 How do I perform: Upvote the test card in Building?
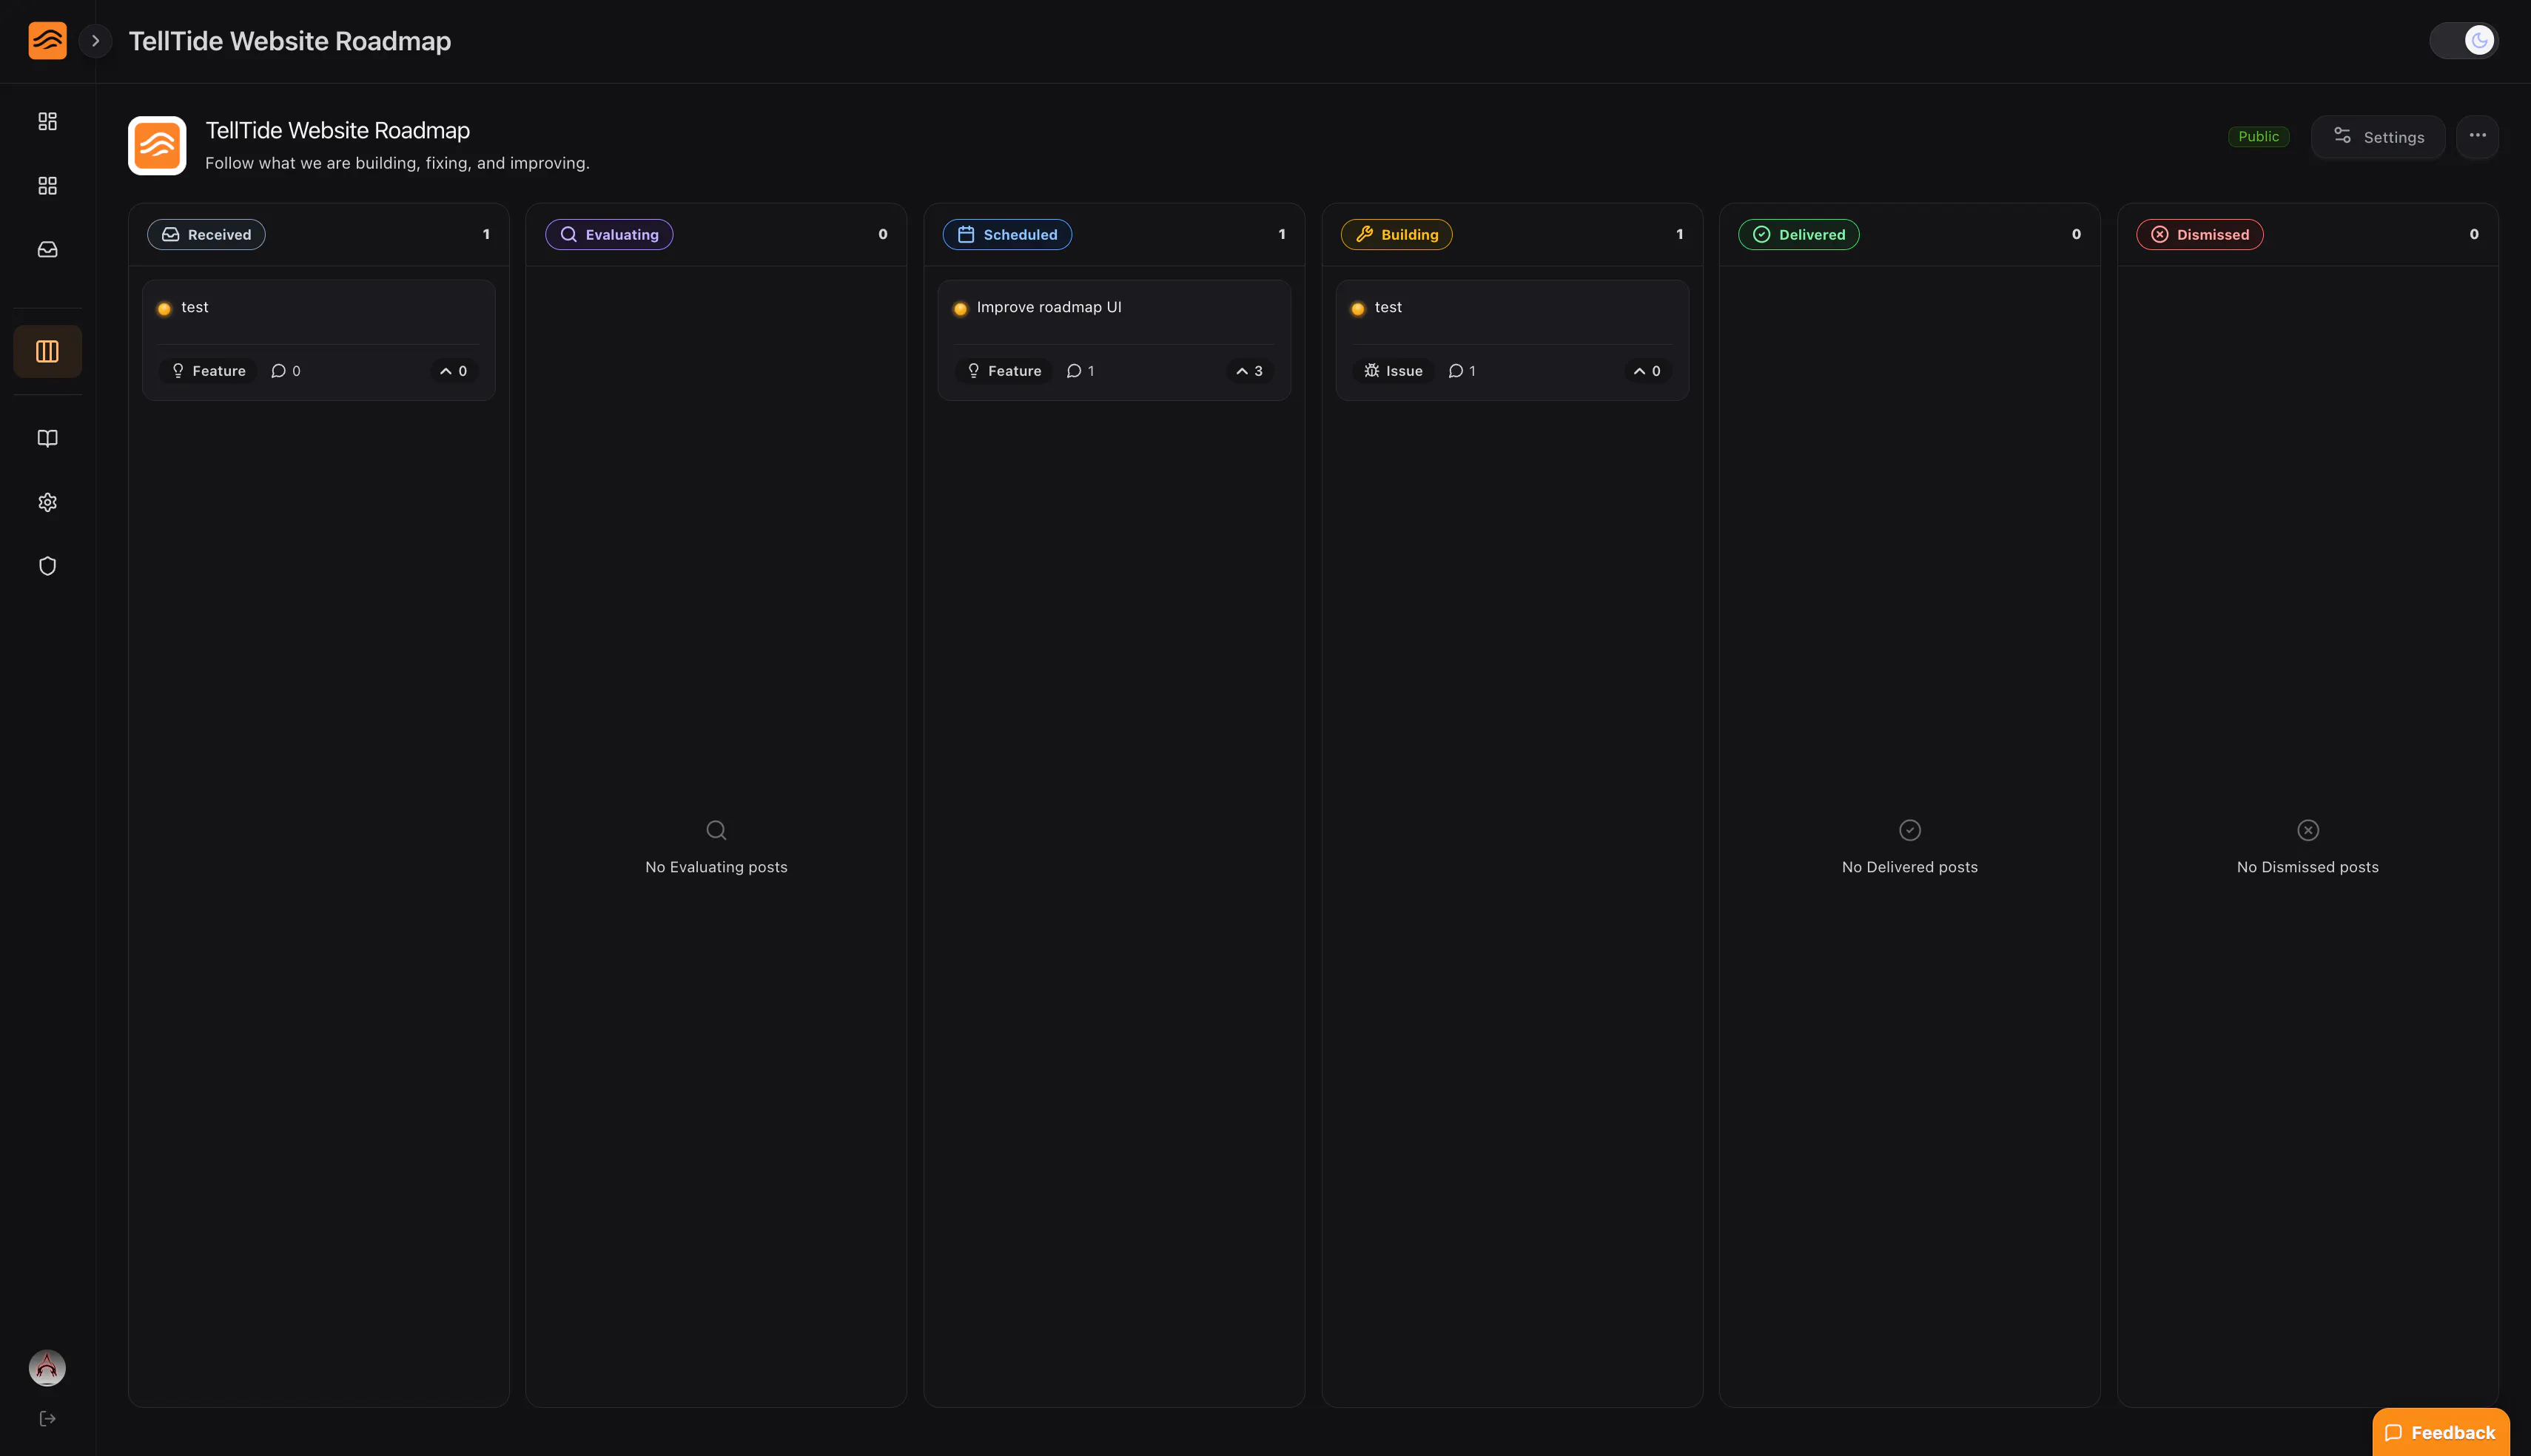point(1647,371)
